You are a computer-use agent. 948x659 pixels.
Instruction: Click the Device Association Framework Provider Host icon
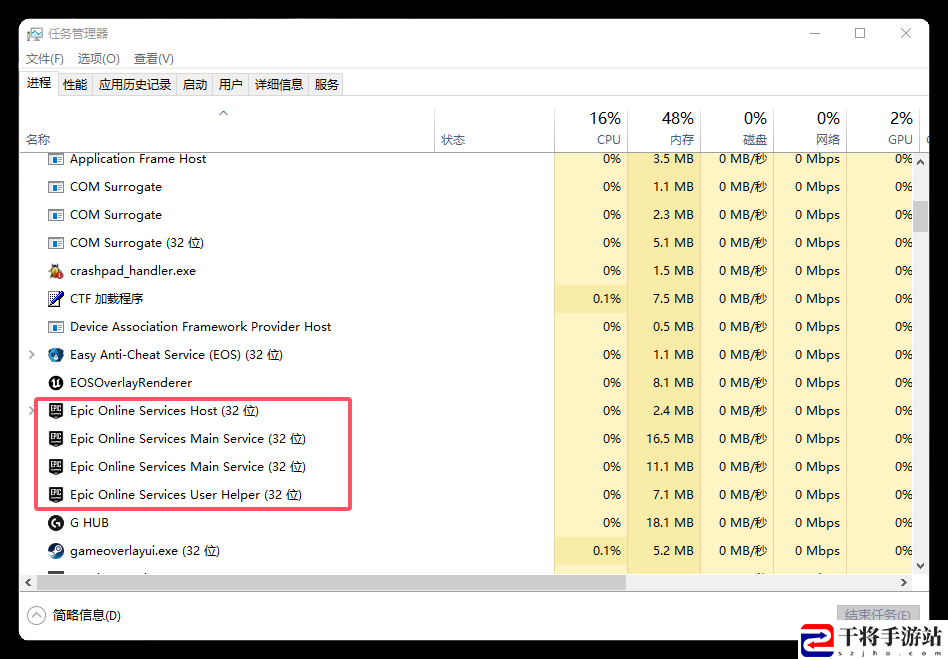(56, 327)
